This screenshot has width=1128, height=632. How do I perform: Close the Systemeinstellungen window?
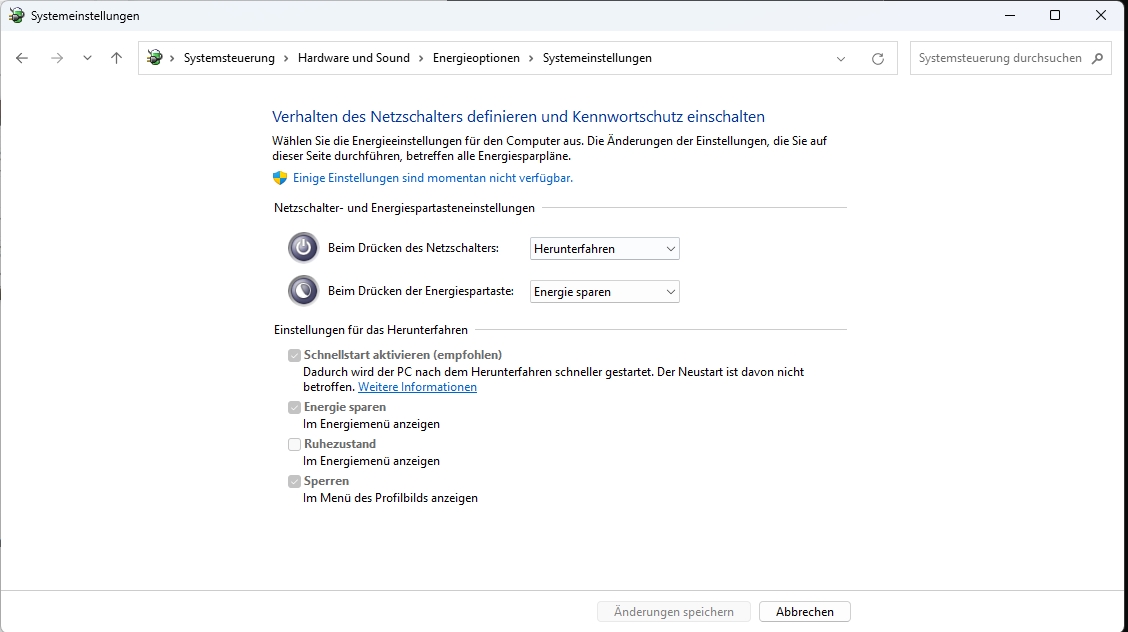coord(1101,15)
